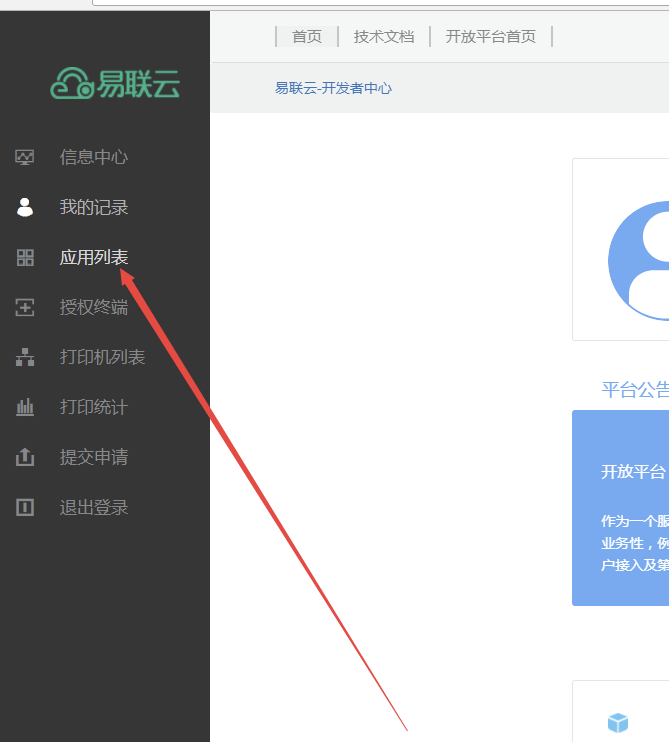Image resolution: width=669 pixels, height=742 pixels.
Task: Open 打印统计 in the sidebar
Action: pyautogui.click(x=94, y=407)
